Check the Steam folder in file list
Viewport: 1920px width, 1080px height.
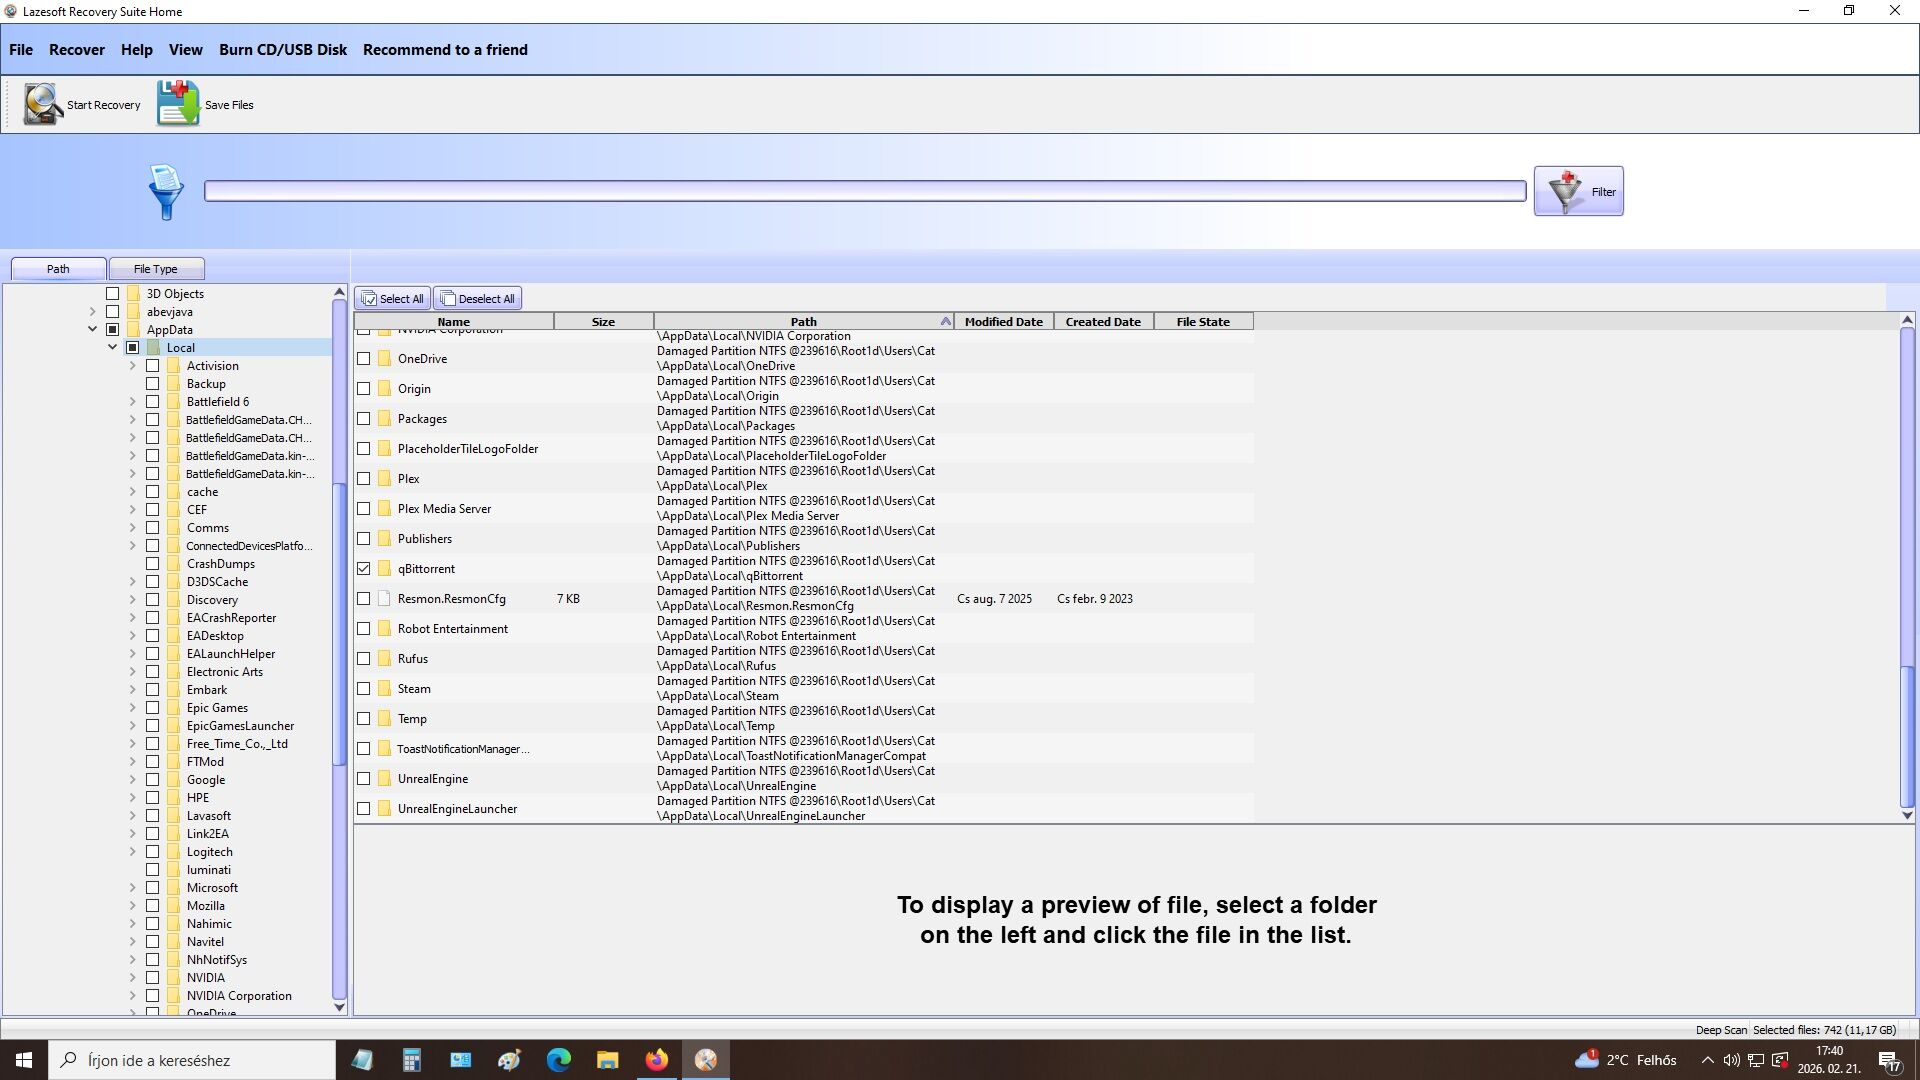pos(364,689)
